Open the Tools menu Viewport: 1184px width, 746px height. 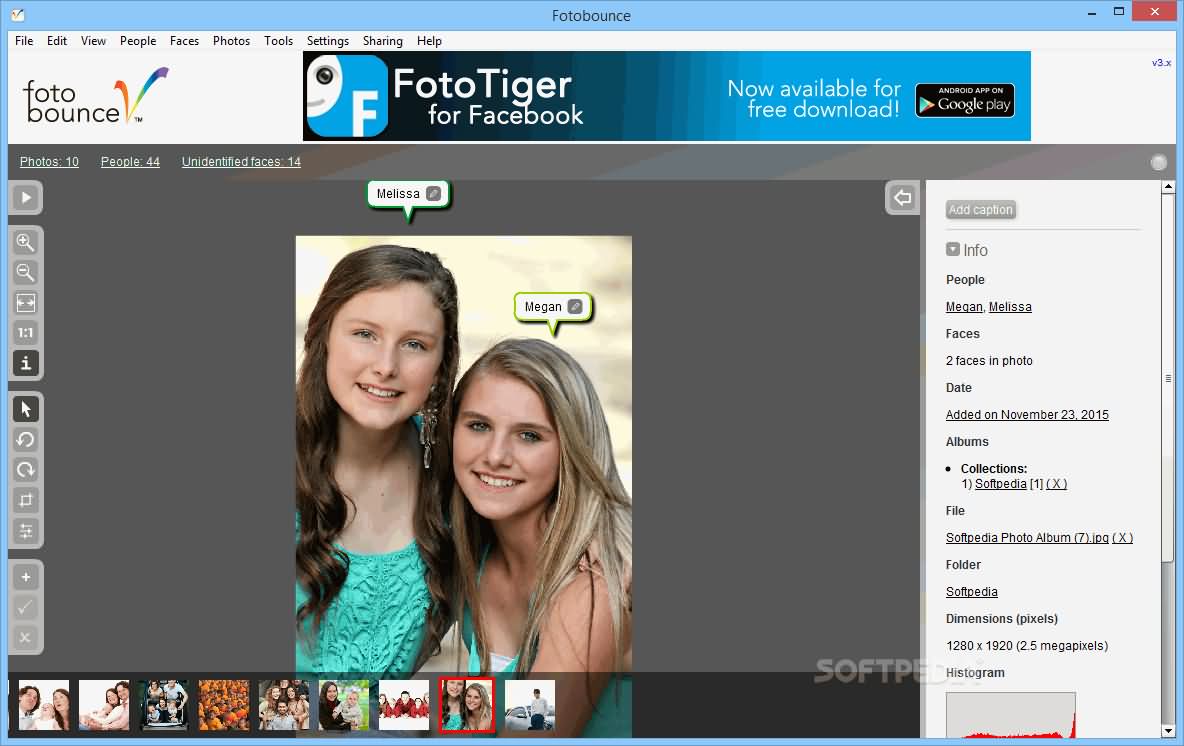tap(278, 41)
